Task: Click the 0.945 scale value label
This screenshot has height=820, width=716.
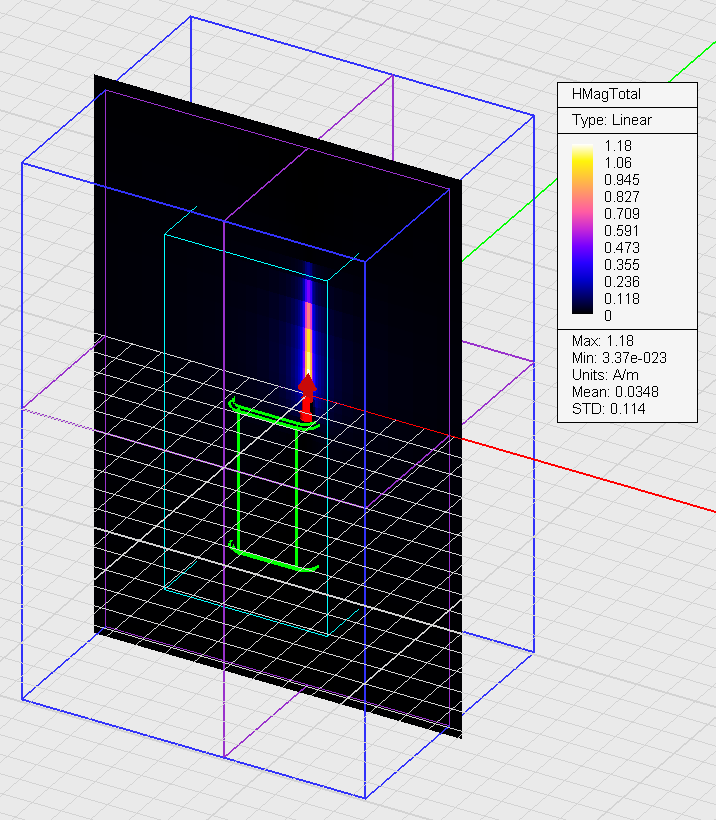Action: (622, 180)
